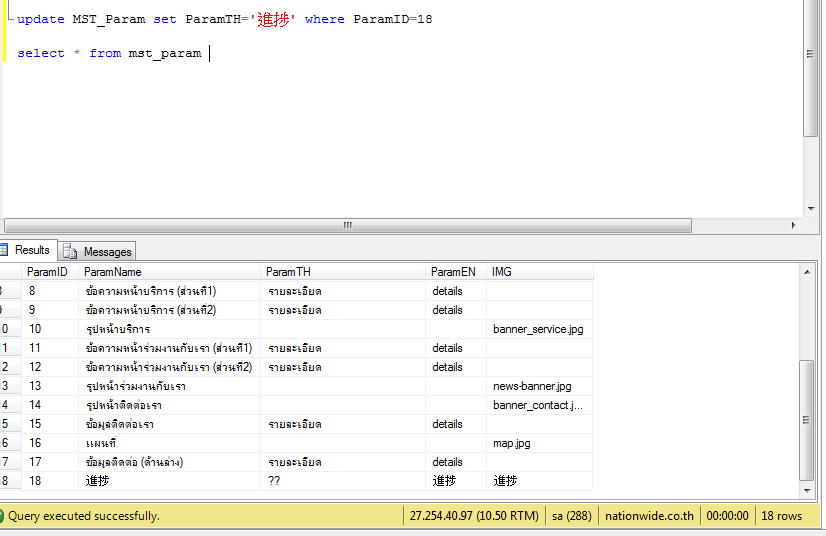Click scroll-down arrow of results grid
The height and width of the screenshot is (536, 826).
click(807, 491)
